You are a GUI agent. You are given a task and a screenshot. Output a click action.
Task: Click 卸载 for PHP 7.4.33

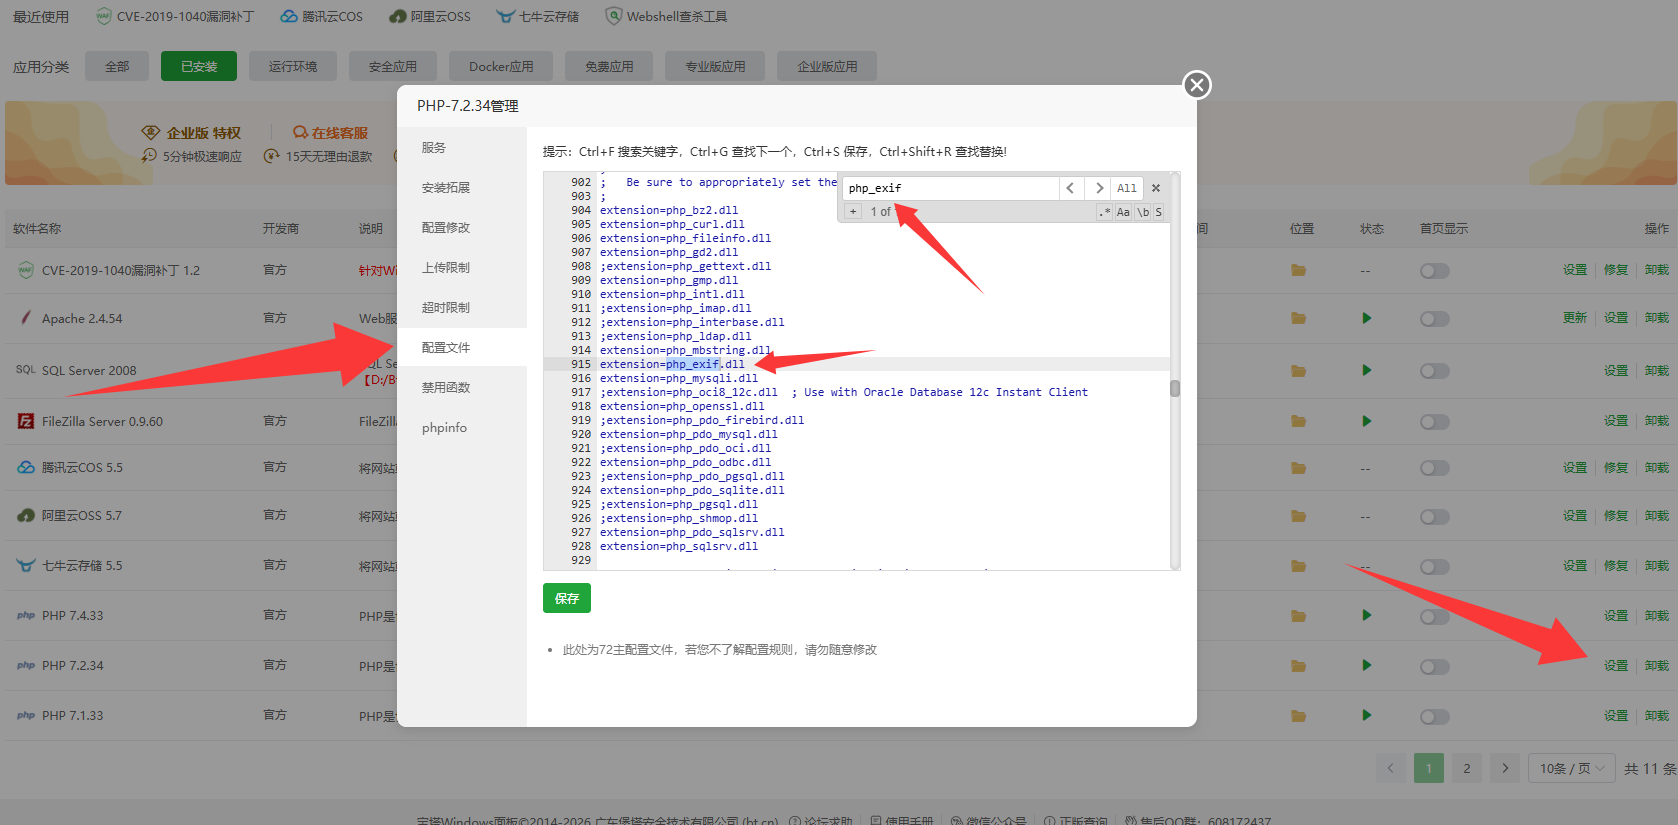[1657, 616]
